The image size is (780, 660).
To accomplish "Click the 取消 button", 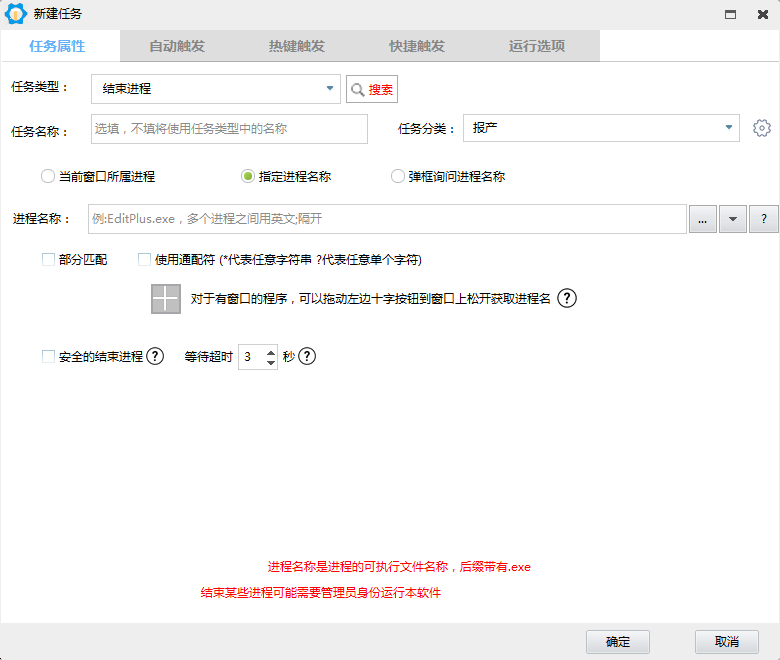I will pyautogui.click(x=727, y=642).
